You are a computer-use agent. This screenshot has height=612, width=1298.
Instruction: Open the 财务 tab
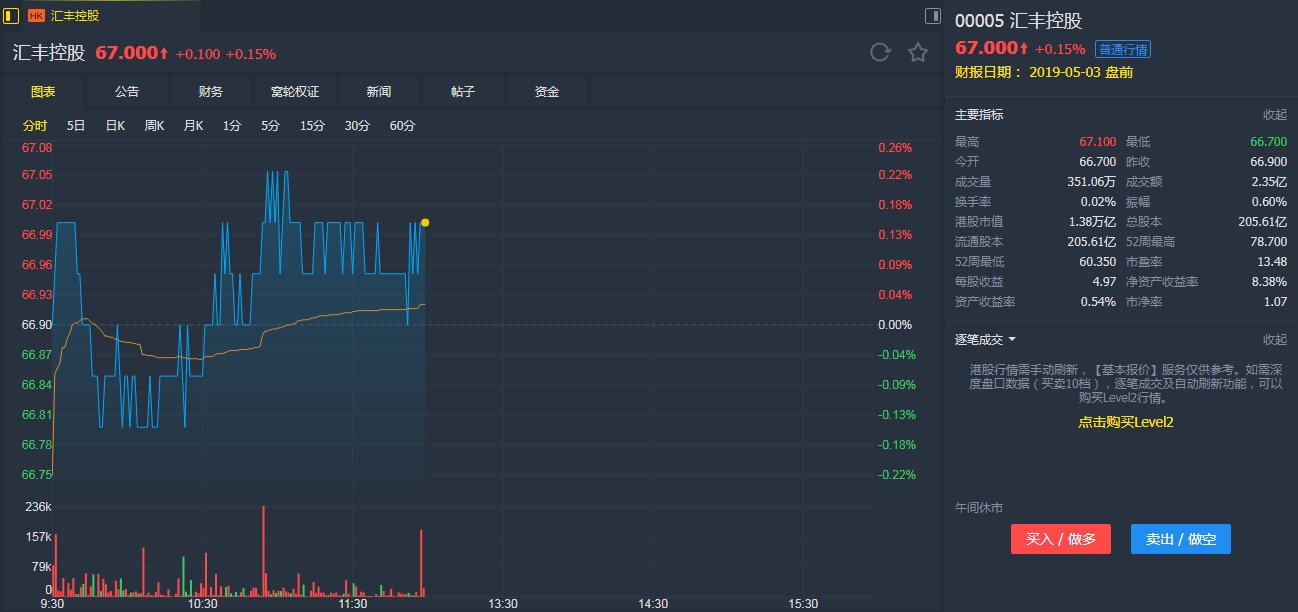pos(211,92)
